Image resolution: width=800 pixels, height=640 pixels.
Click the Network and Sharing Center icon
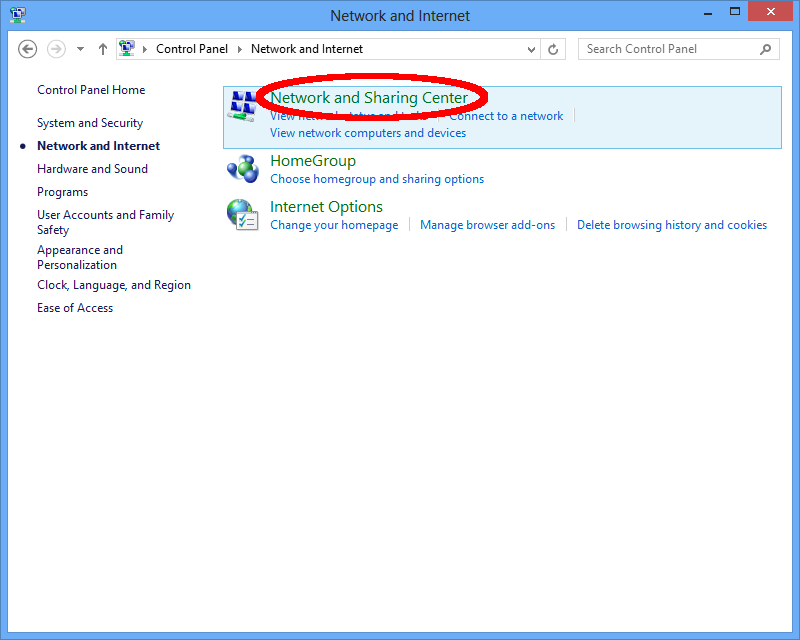242,106
